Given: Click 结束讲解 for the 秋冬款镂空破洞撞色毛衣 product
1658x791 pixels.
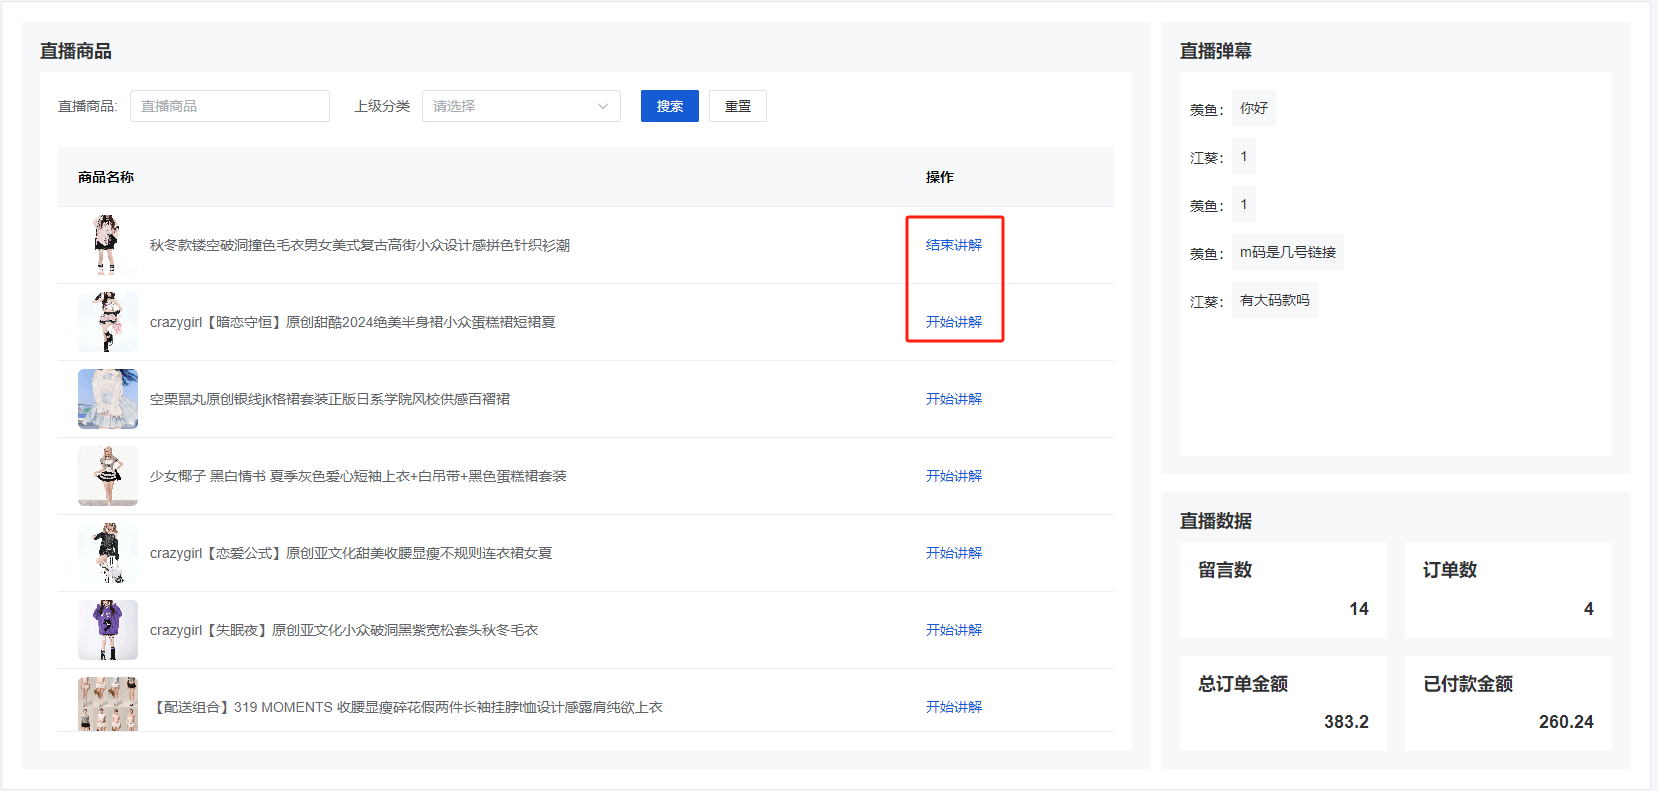Looking at the screenshot, I should (954, 245).
